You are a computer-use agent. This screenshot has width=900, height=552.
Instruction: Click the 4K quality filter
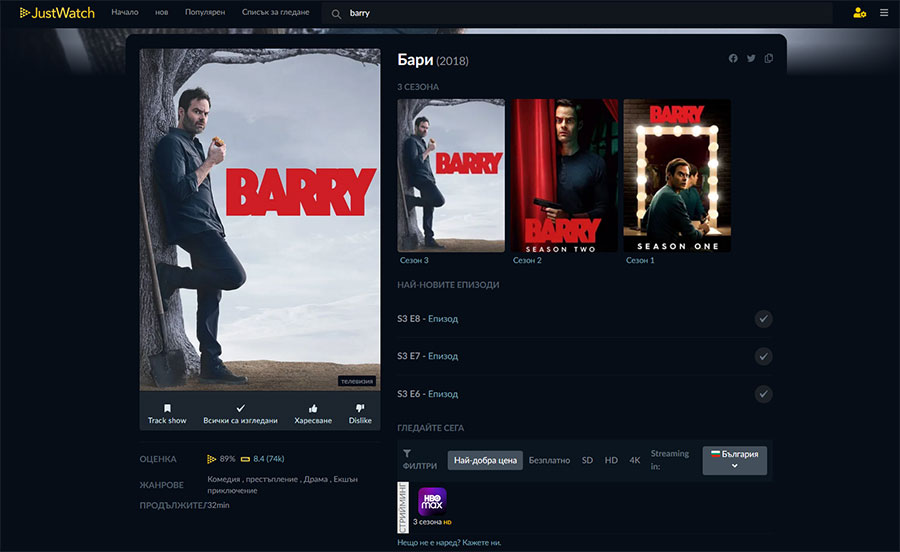(x=635, y=460)
